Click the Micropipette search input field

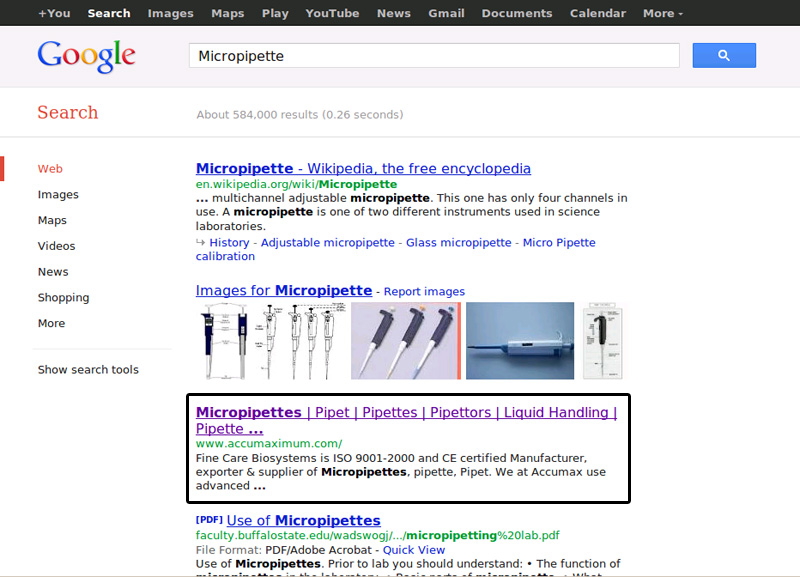point(434,56)
